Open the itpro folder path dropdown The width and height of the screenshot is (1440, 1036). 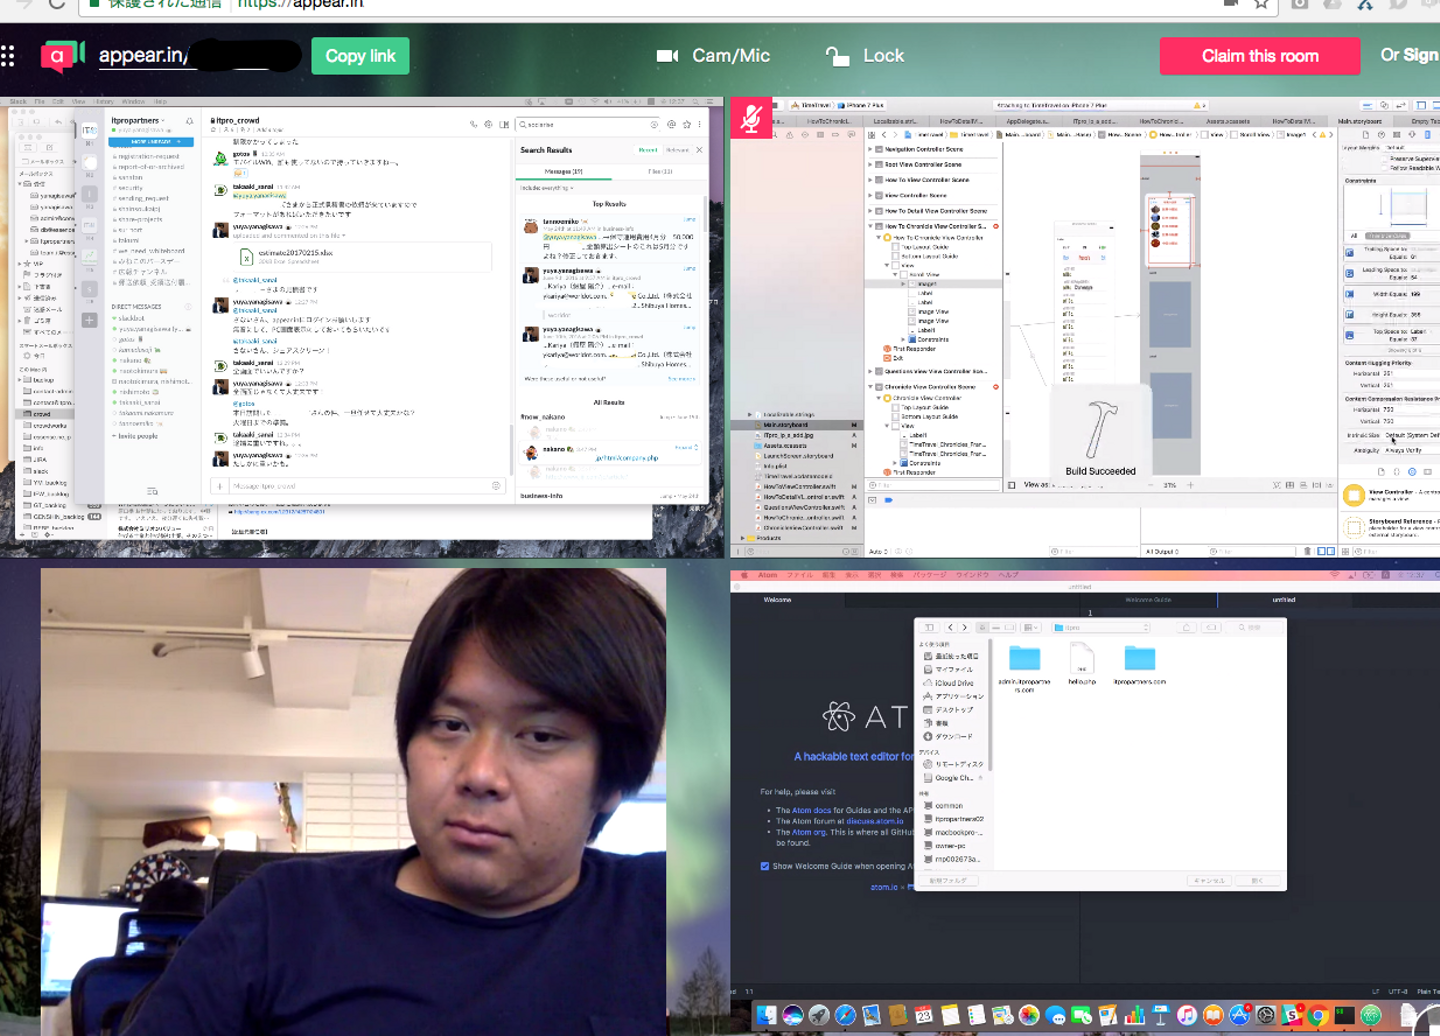(1101, 628)
